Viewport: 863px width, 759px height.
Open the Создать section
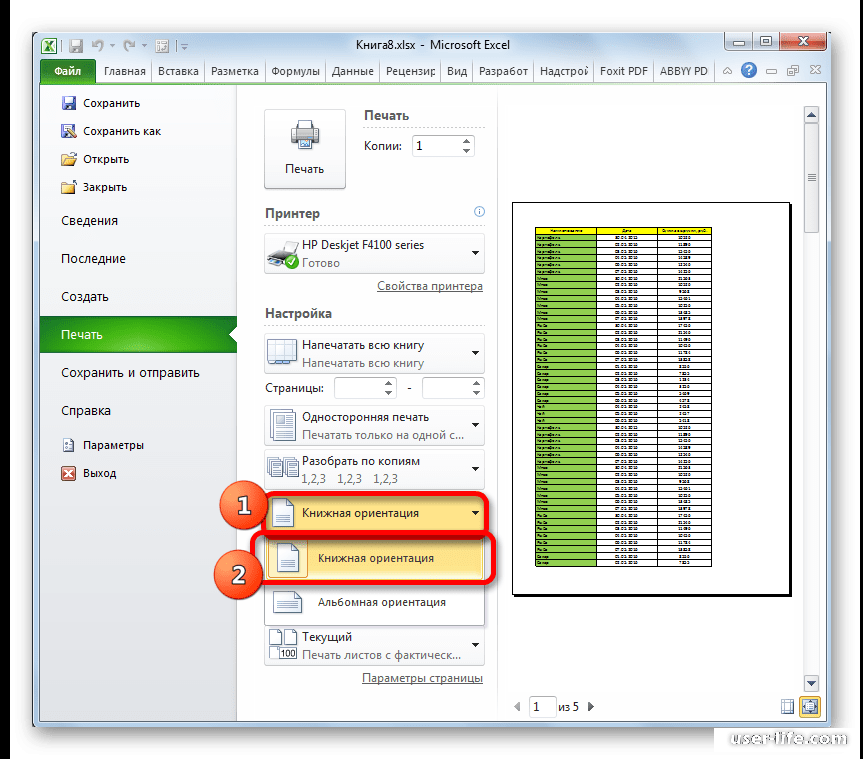[x=85, y=297]
